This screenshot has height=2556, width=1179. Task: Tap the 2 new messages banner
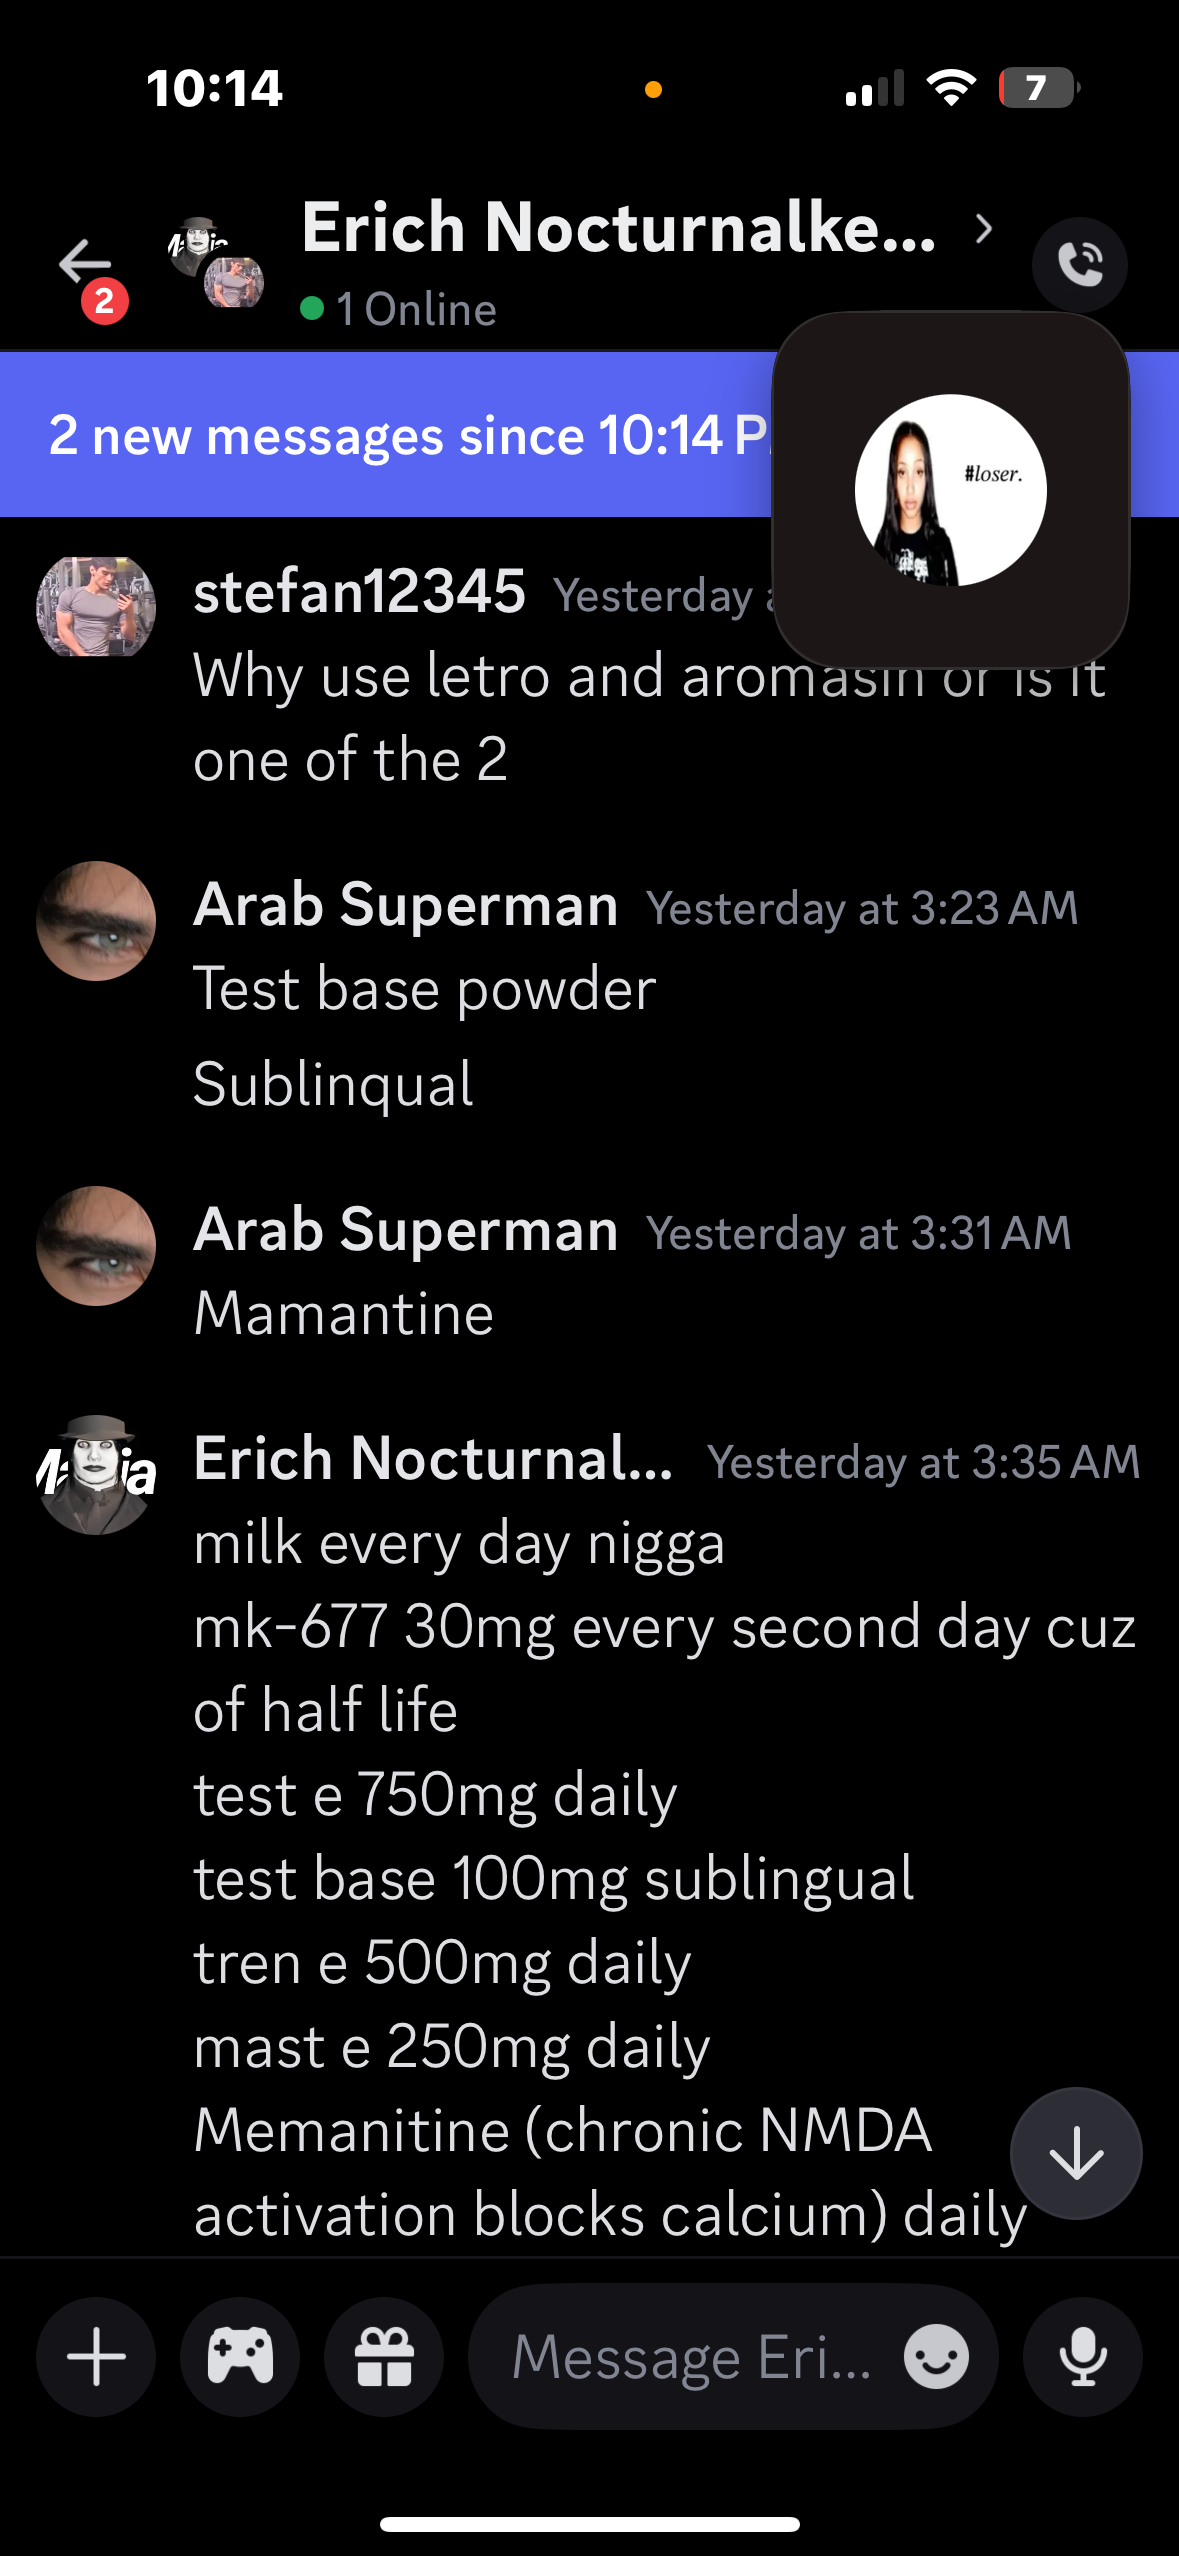[400, 435]
